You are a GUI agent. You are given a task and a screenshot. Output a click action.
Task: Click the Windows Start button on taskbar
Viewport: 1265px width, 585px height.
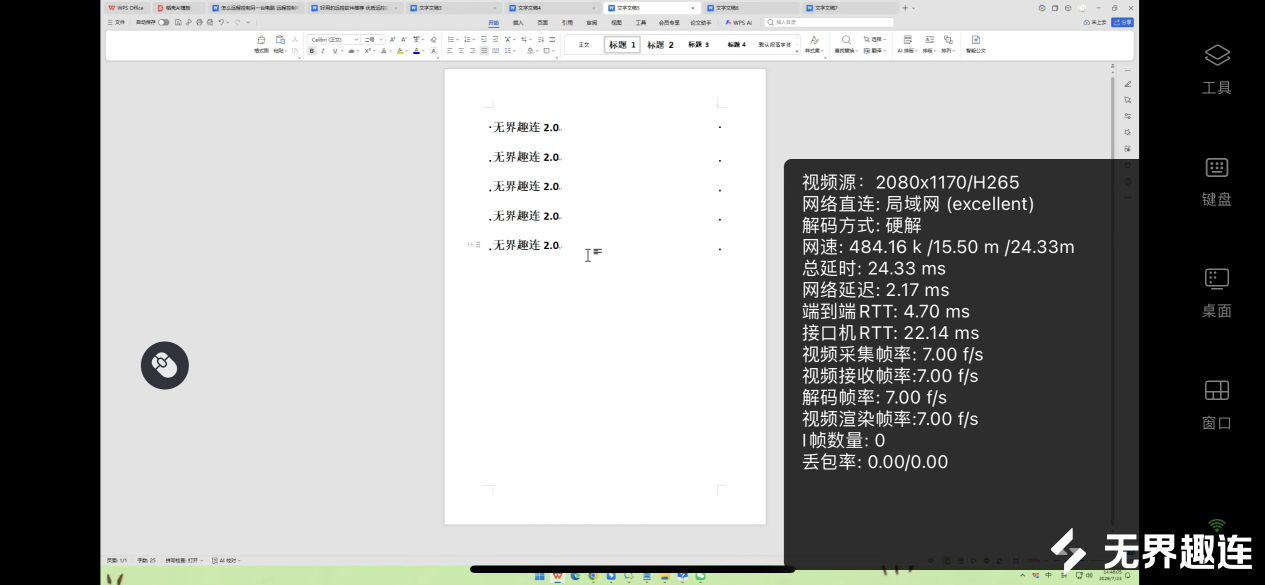(x=540, y=576)
